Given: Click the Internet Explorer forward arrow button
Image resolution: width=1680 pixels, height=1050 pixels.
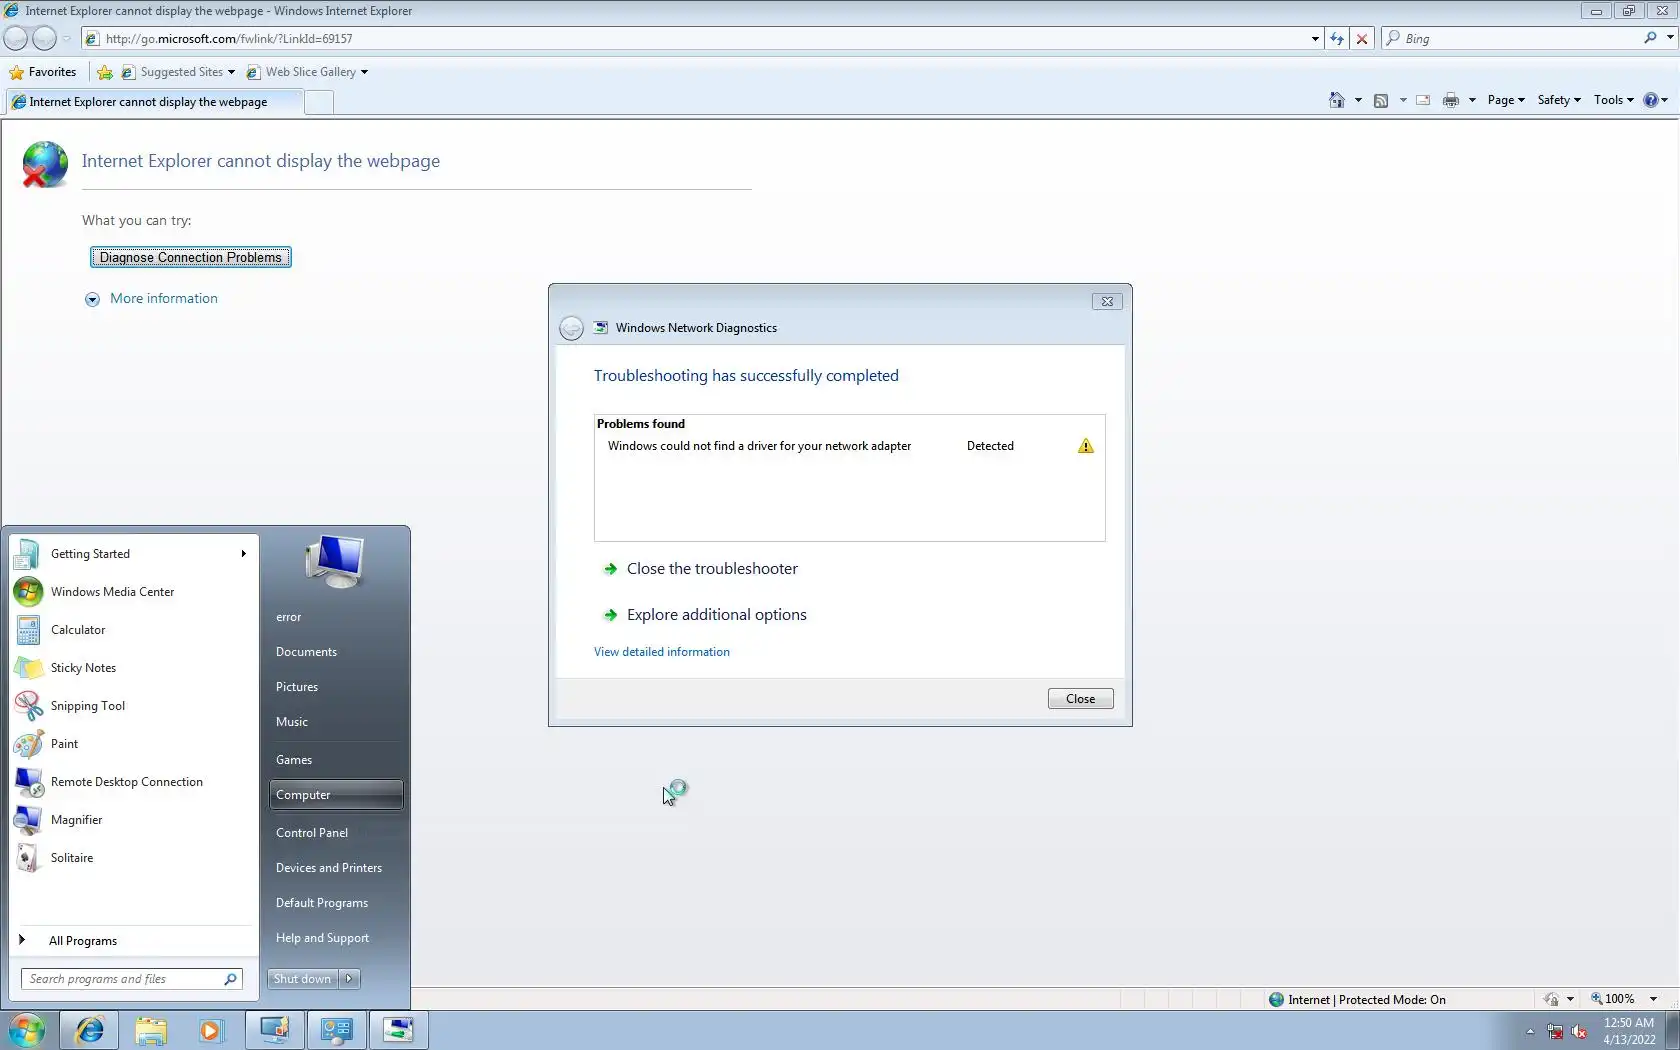Looking at the screenshot, I should pyautogui.click(x=44, y=39).
